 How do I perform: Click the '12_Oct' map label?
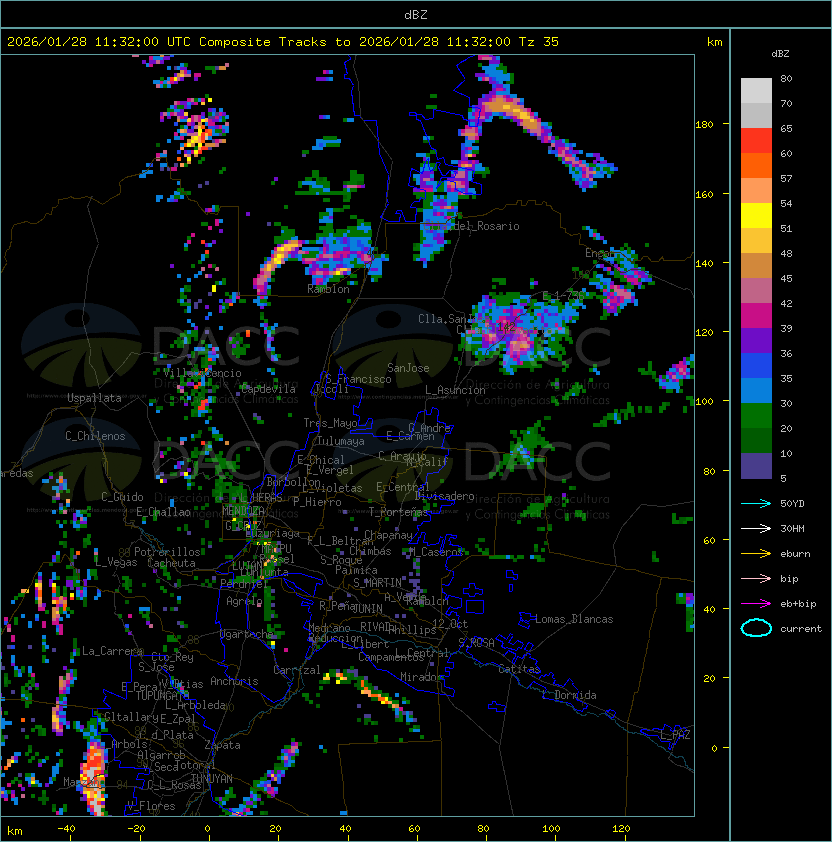(450, 624)
